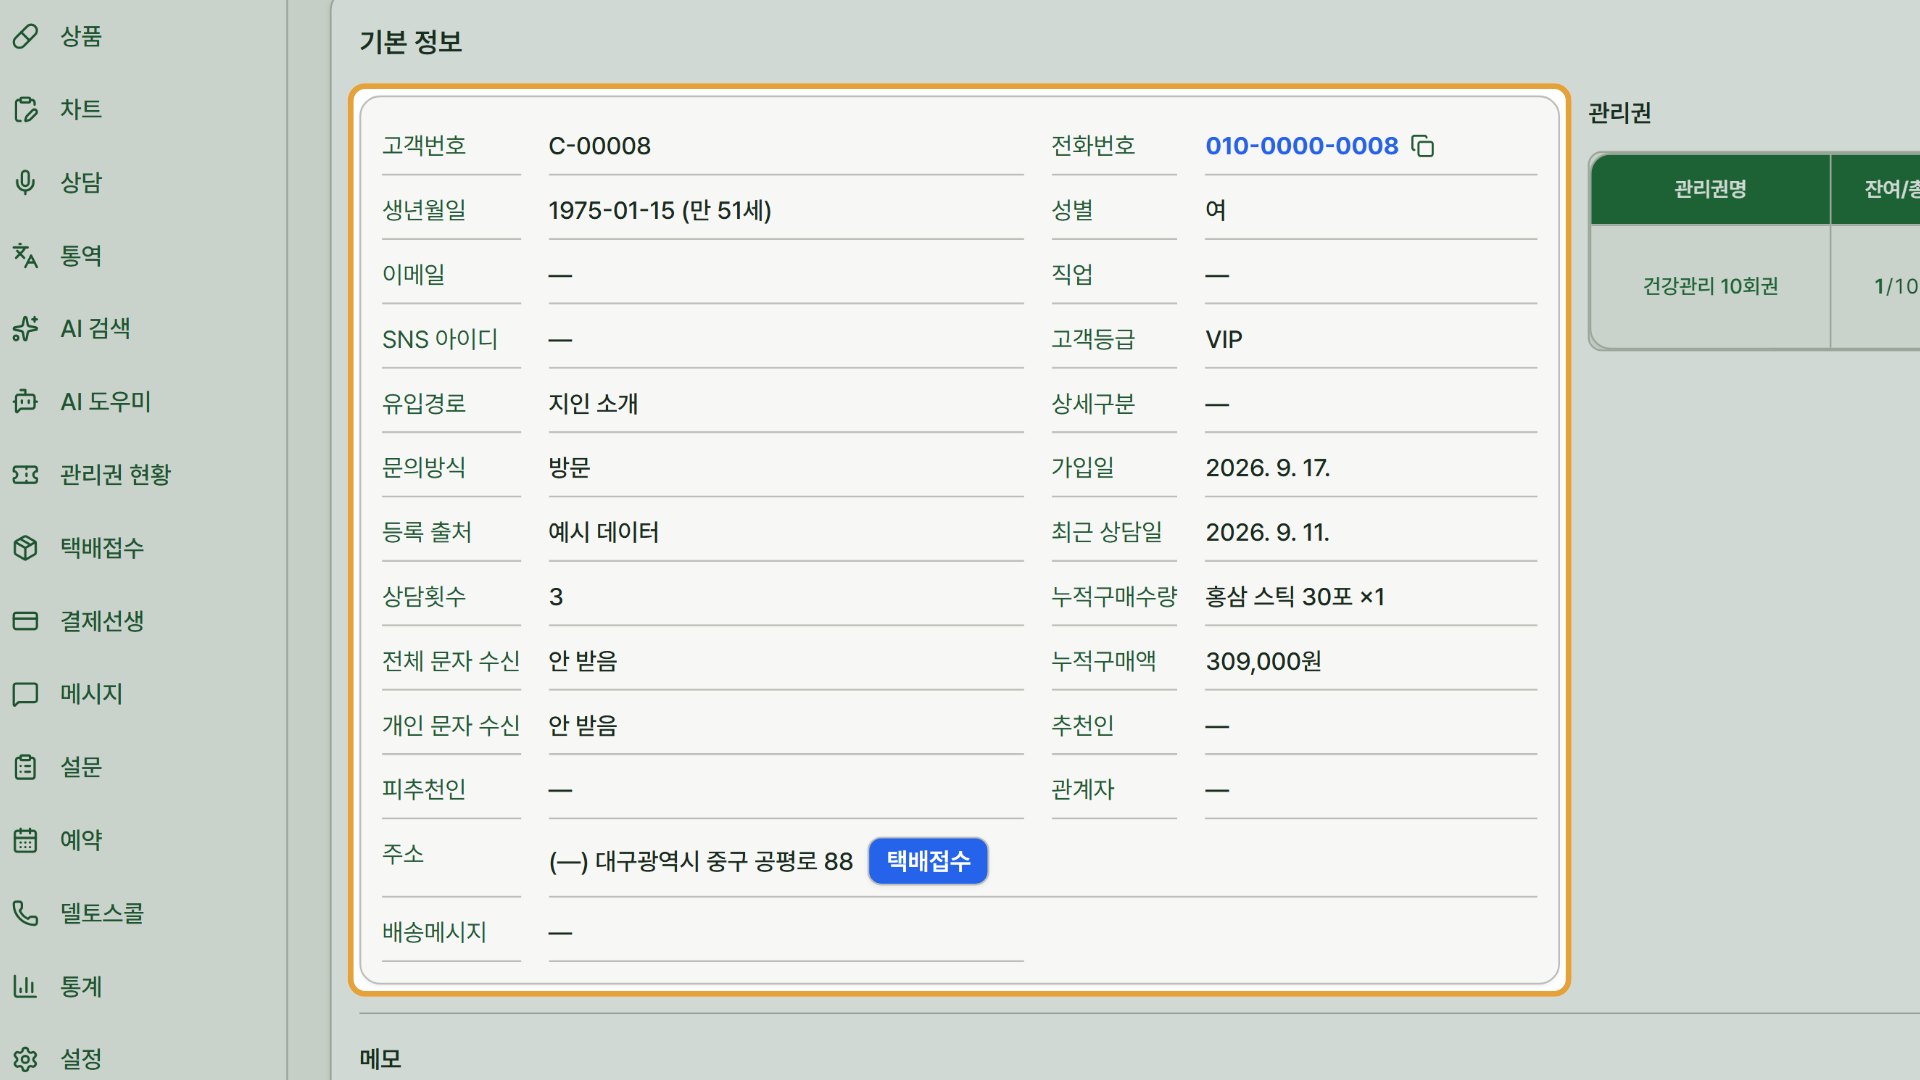Click phone number link 010-0000-0008
The width and height of the screenshot is (1920, 1080).
[1301, 146]
